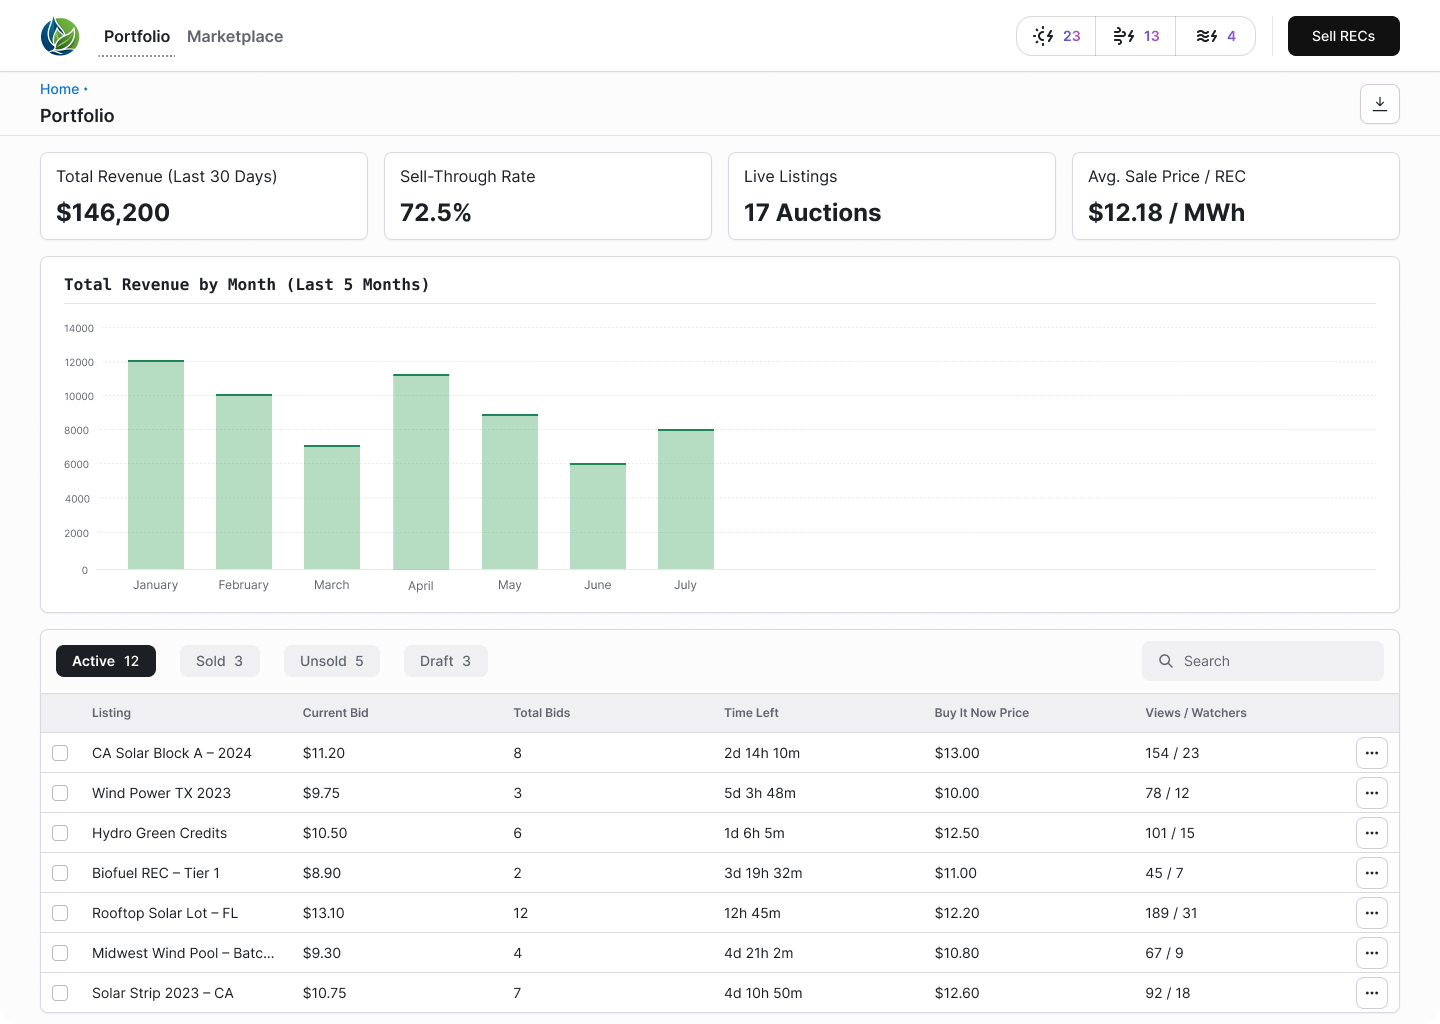
Task: Click the search magnifier icon
Action: pyautogui.click(x=1166, y=661)
